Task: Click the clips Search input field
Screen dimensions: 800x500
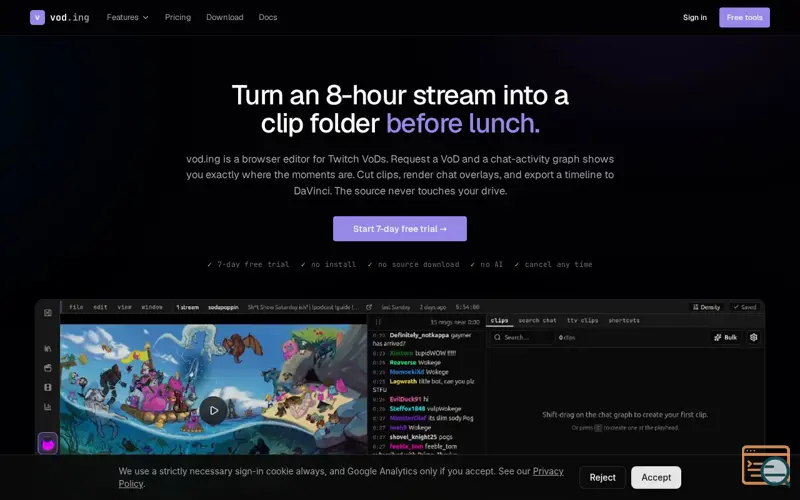Action: 522,337
